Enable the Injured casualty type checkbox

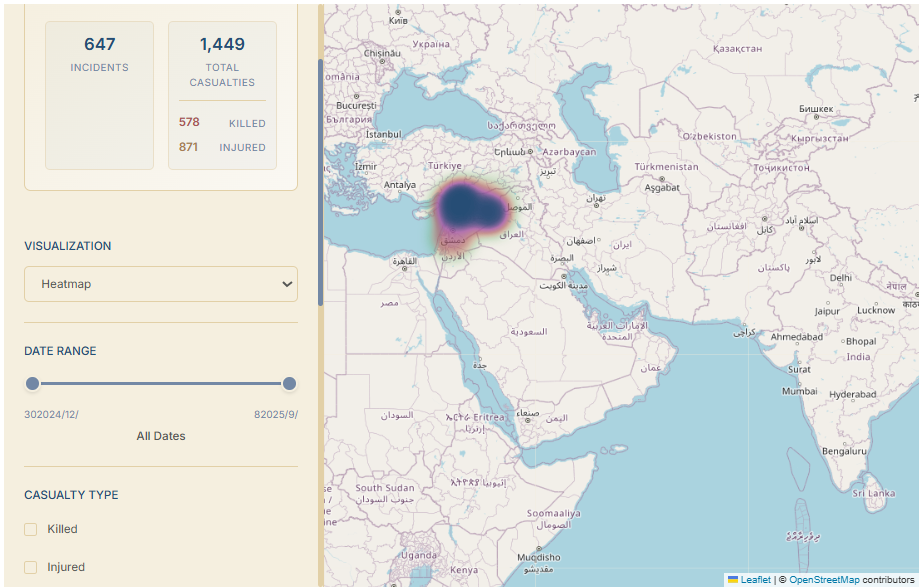click(31, 567)
